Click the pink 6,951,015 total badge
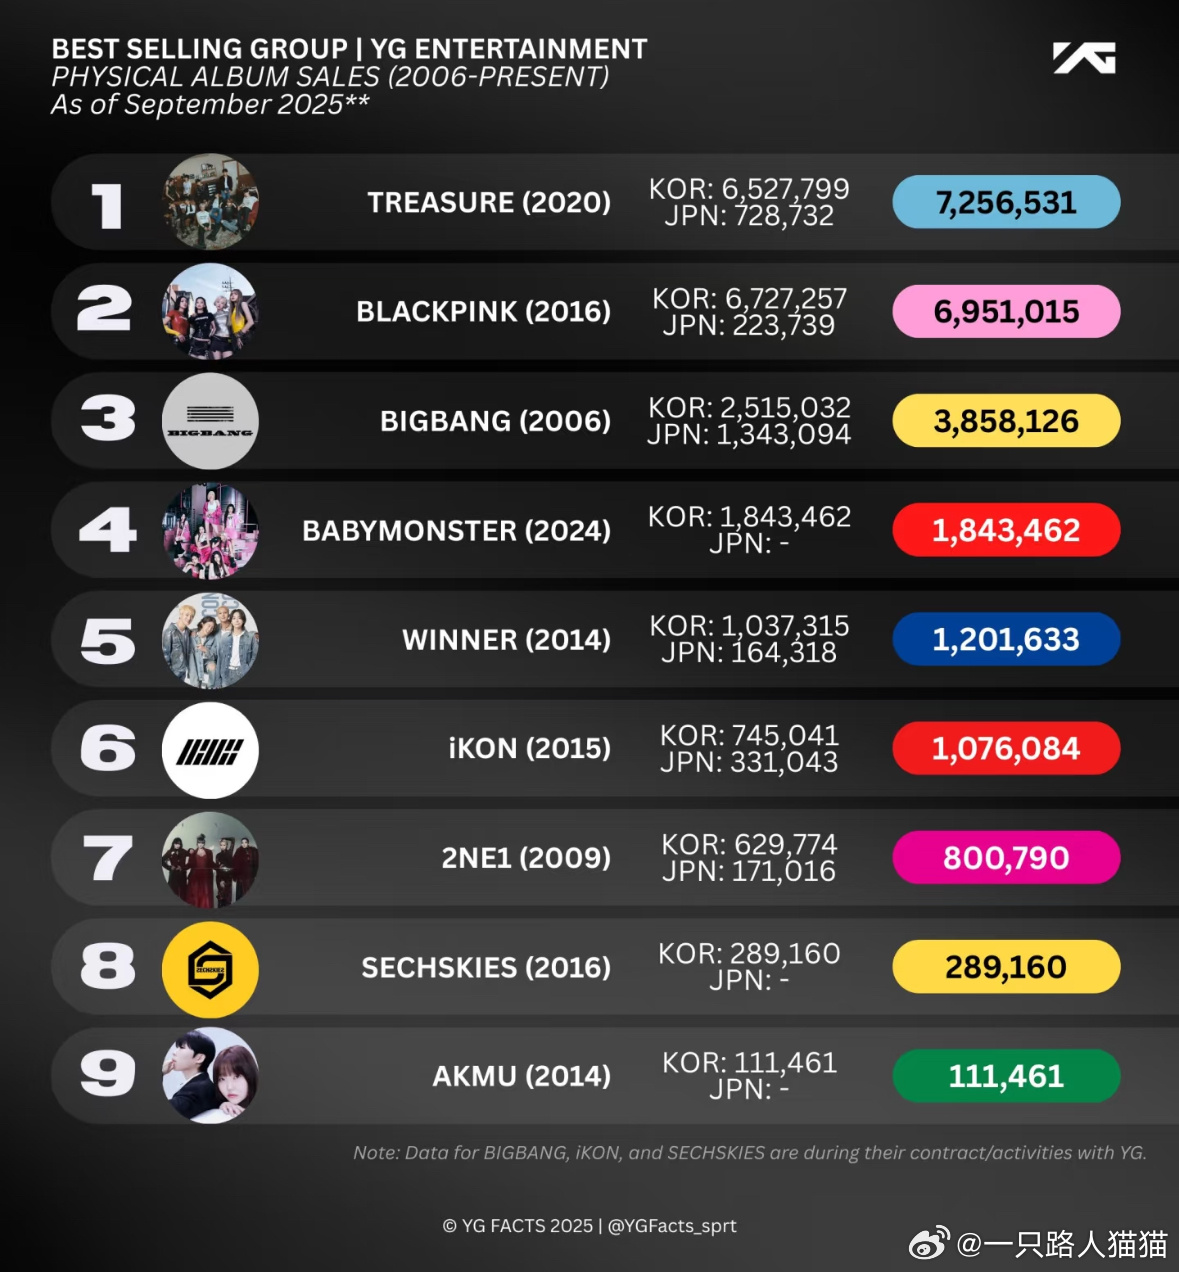Screen dimensions: 1179x1272 pyautogui.click(x=1006, y=311)
